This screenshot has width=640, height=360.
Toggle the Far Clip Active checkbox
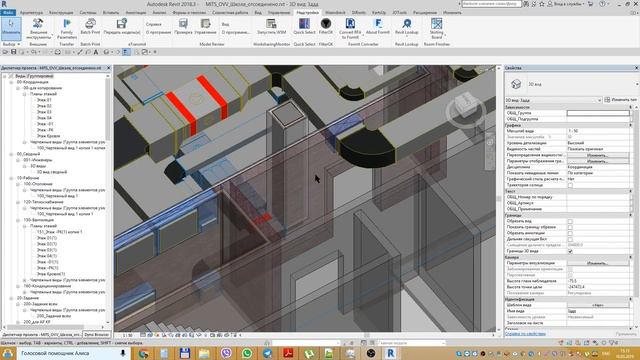click(570, 239)
